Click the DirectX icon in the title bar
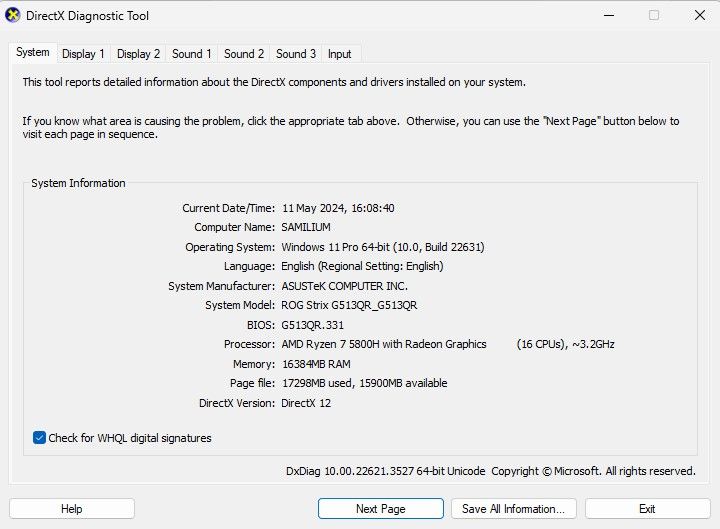Screen dimensions: 720x529 13,16
